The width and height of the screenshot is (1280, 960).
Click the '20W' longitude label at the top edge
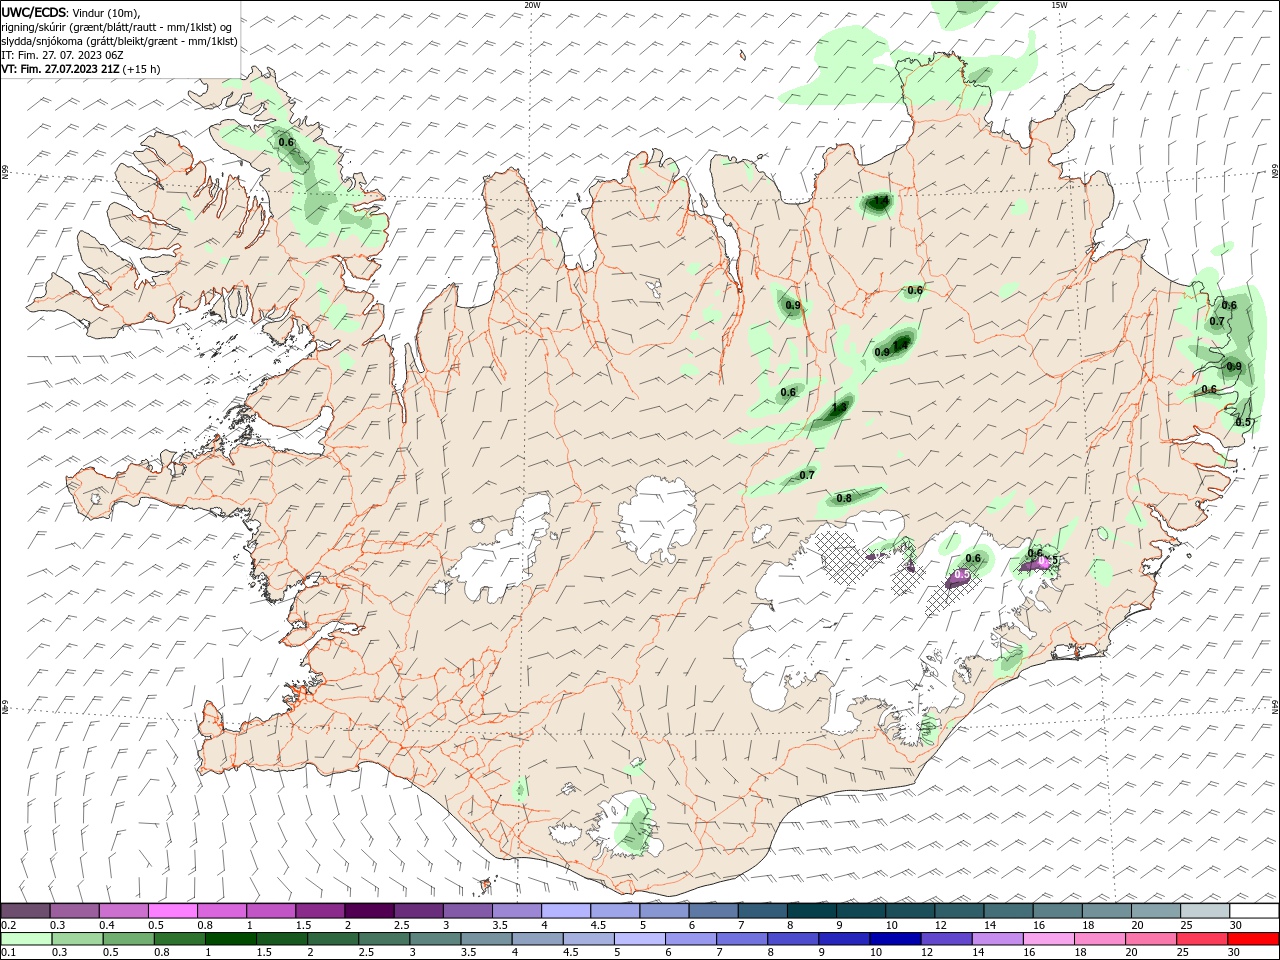[x=533, y=4]
